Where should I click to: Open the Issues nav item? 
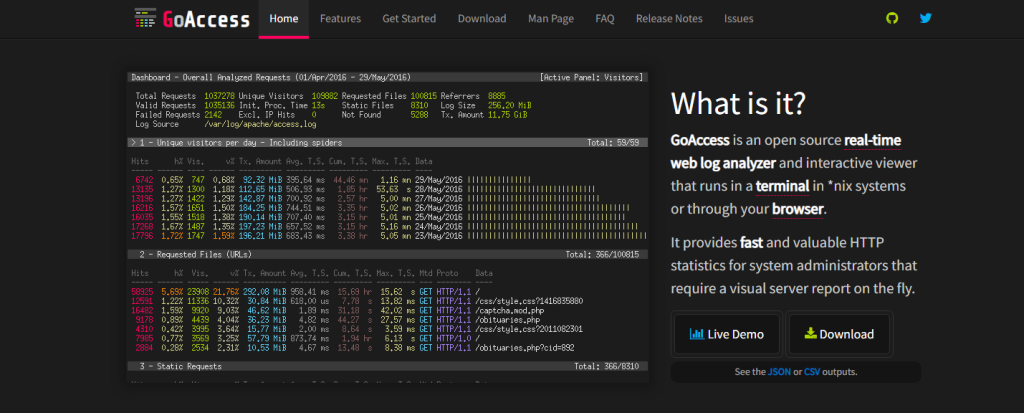click(739, 19)
